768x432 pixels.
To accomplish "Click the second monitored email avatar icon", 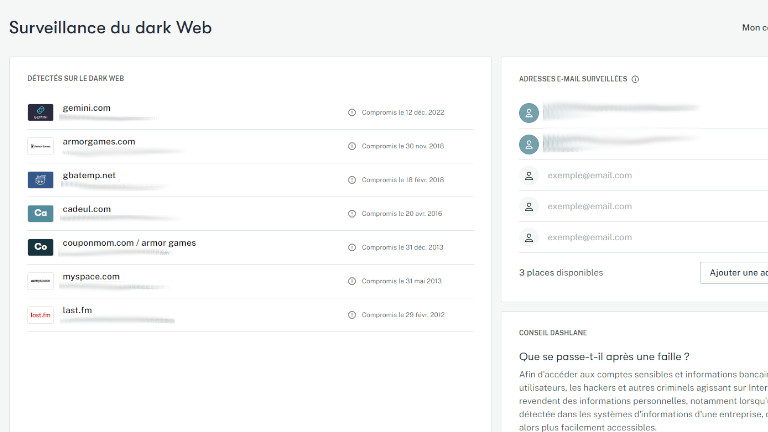I will [529, 144].
